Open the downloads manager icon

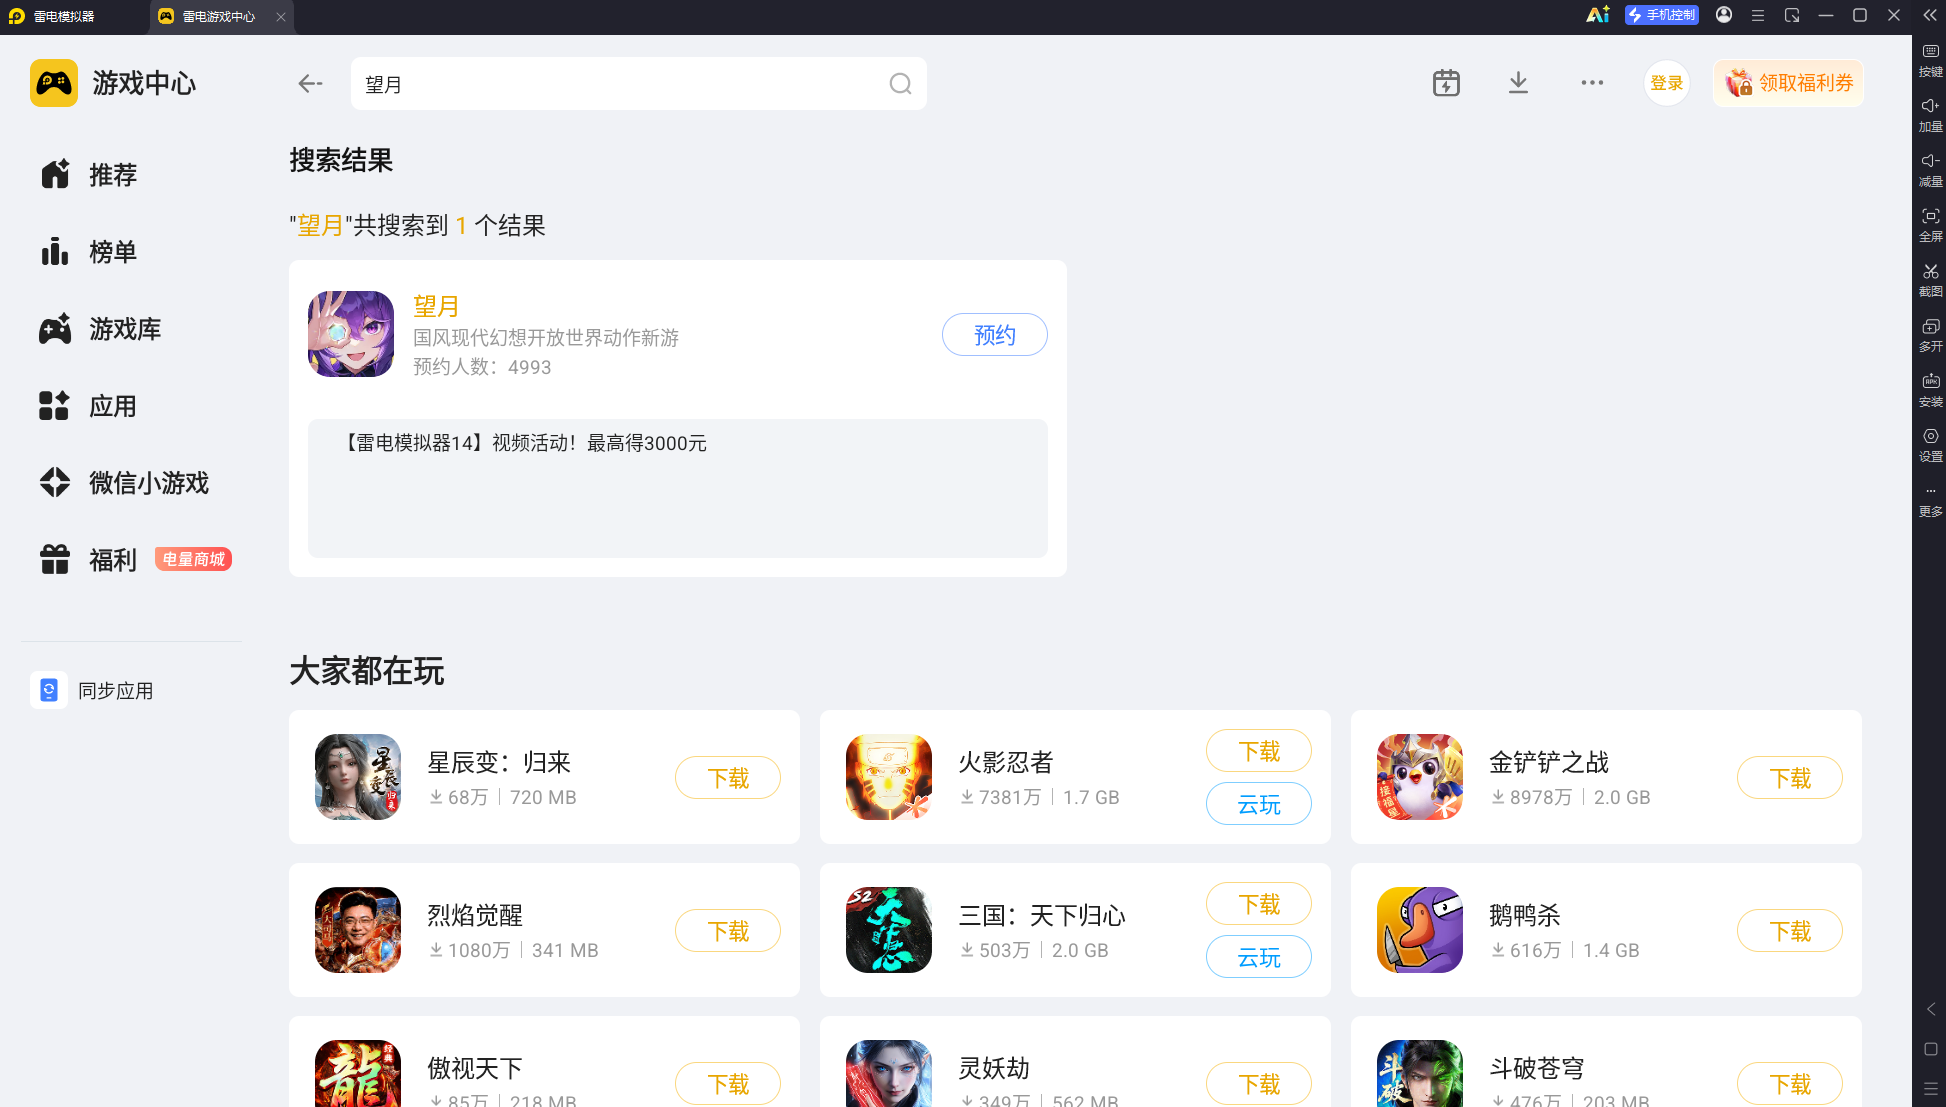tap(1518, 83)
